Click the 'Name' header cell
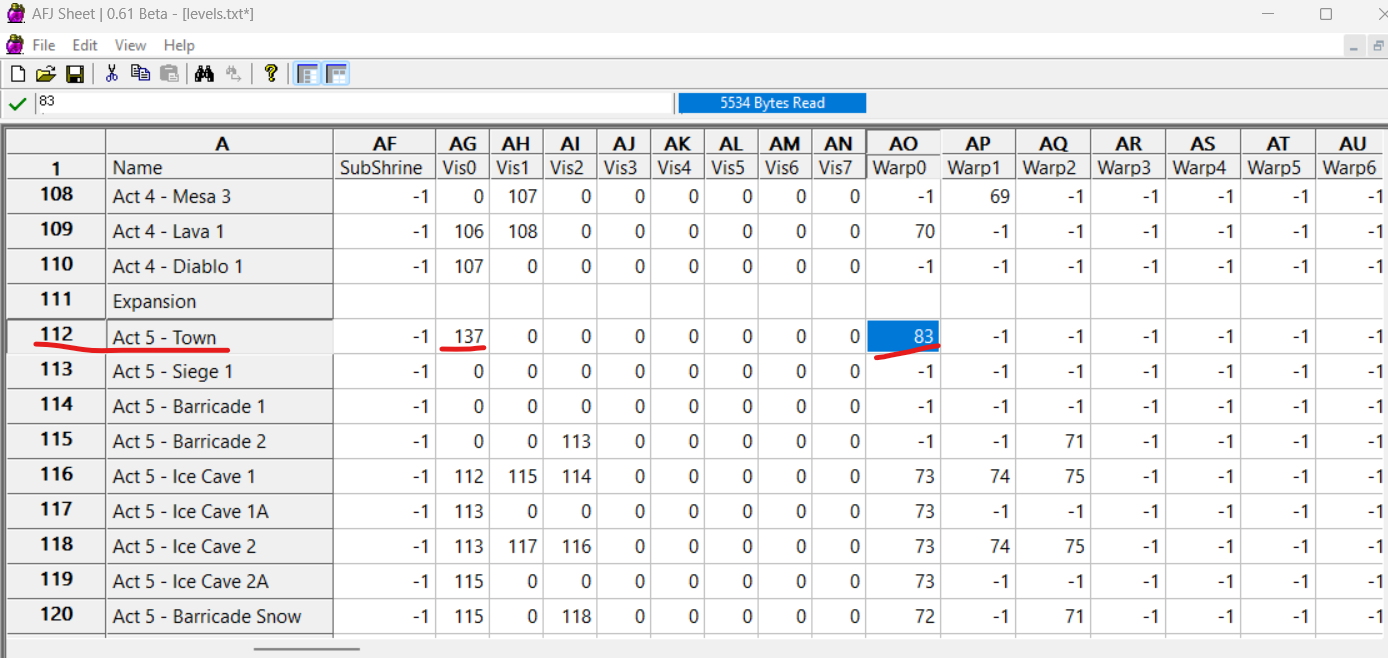Image resolution: width=1388 pixels, height=658 pixels. (220, 167)
